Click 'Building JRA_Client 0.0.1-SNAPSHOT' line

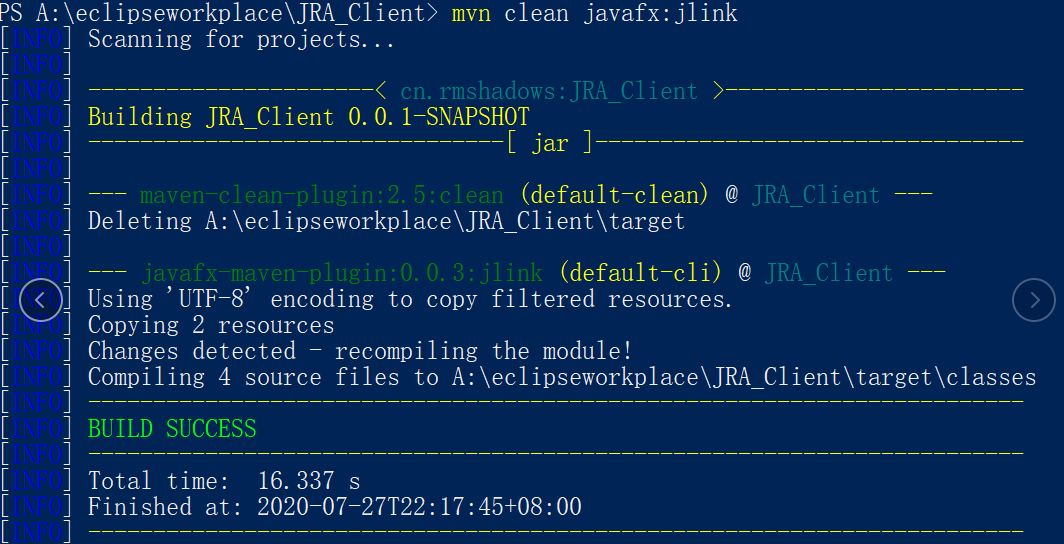point(309,117)
